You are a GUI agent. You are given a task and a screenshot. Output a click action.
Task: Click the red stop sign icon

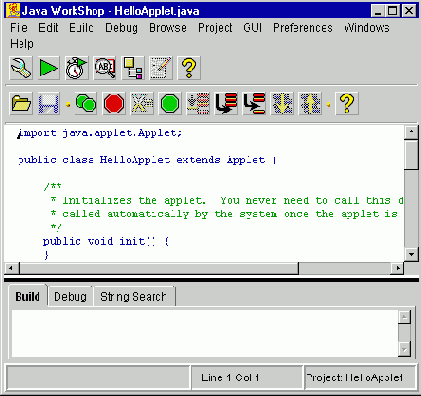(114, 104)
